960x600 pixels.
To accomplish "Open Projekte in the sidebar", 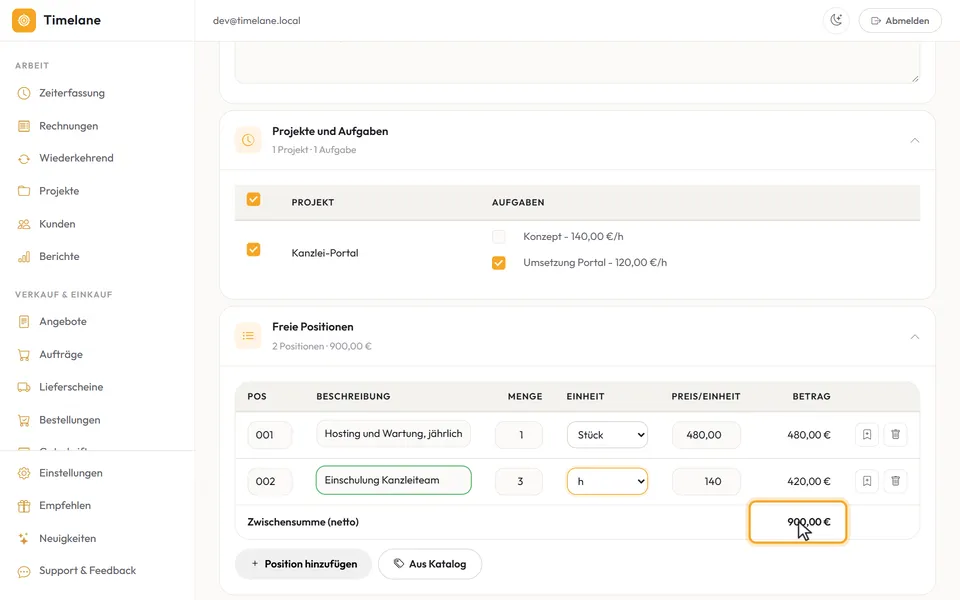I will point(59,191).
